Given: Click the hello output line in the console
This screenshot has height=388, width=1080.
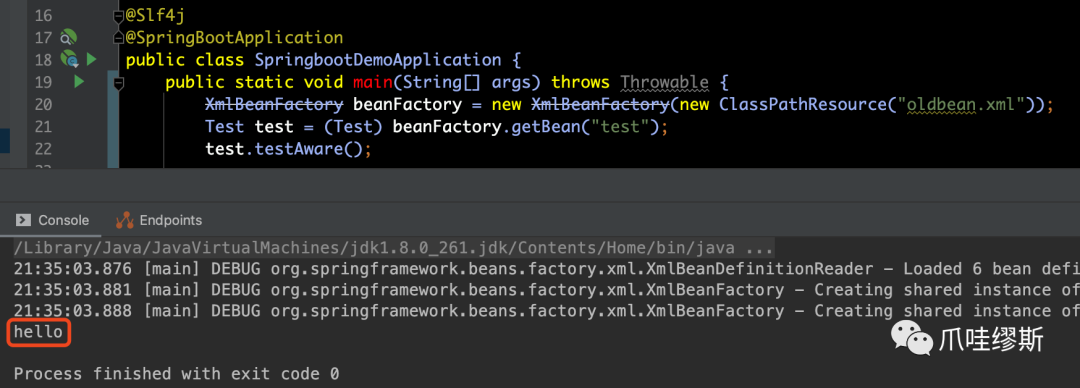Looking at the screenshot, I should pyautogui.click(x=39, y=333).
